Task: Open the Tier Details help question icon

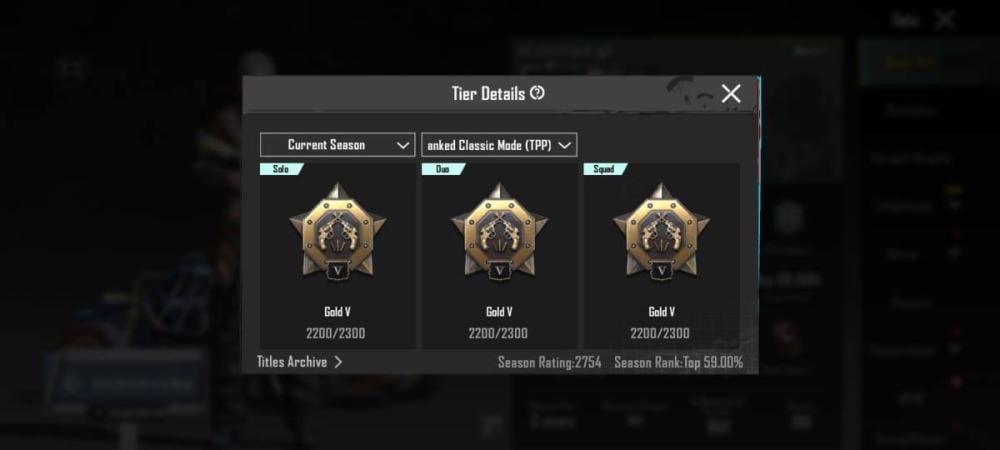Action: pyautogui.click(x=537, y=94)
